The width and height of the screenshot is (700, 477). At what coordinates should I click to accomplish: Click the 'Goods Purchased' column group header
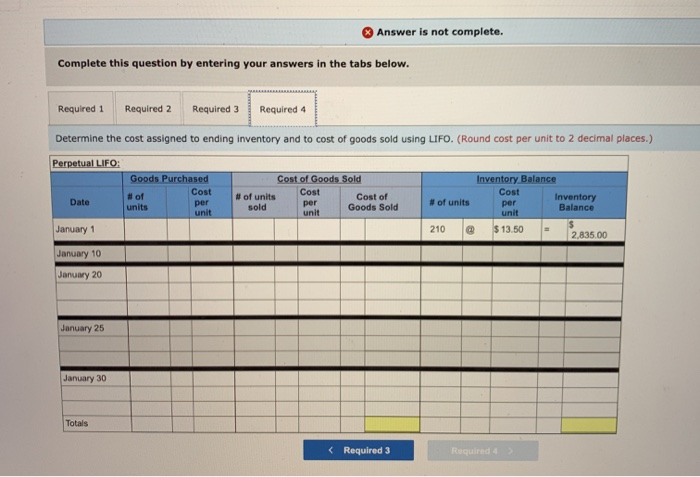(169, 179)
